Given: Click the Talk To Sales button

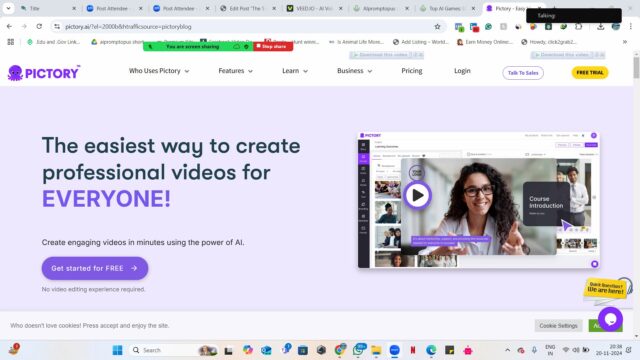Looking at the screenshot, I should coord(523,73).
